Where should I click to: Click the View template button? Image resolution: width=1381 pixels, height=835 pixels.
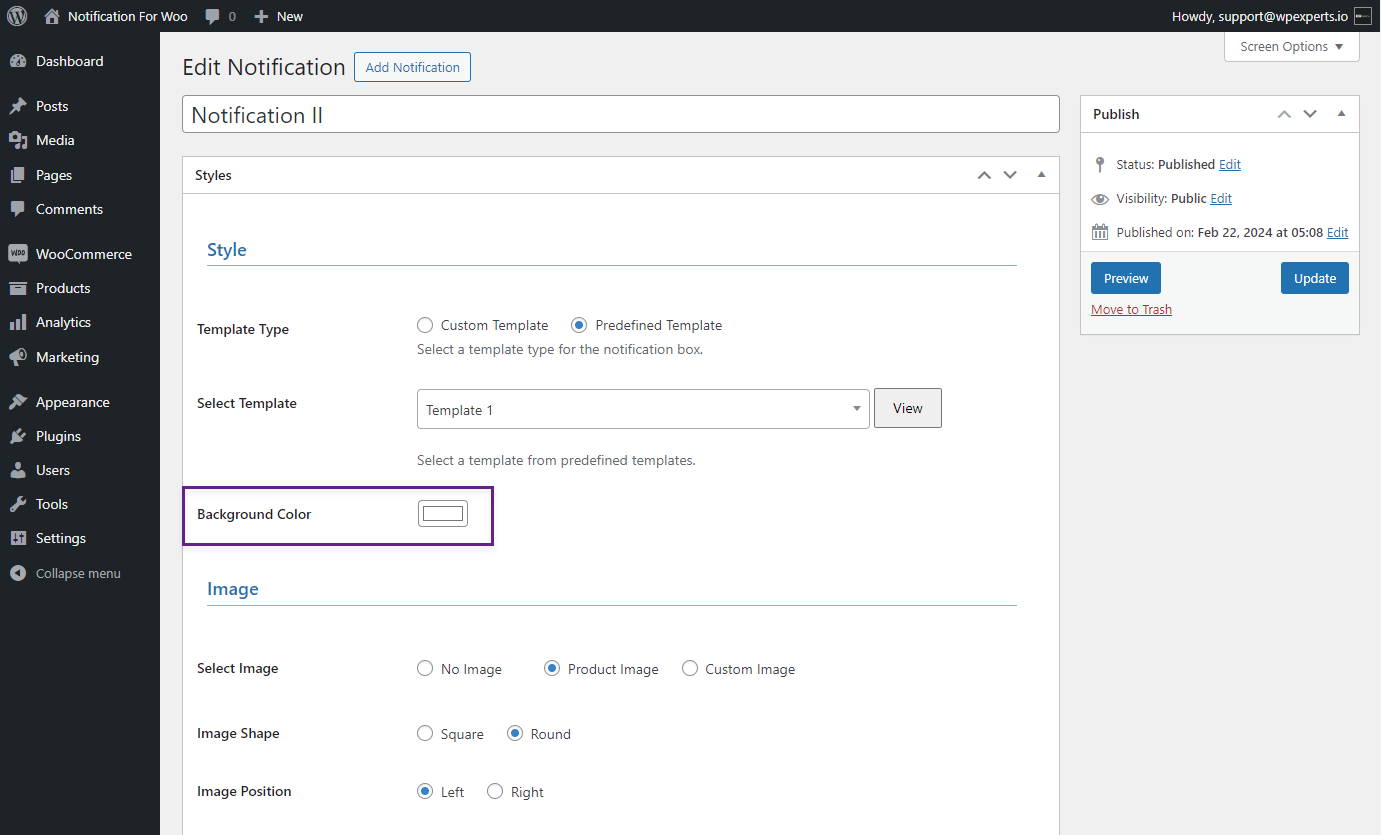tap(908, 408)
